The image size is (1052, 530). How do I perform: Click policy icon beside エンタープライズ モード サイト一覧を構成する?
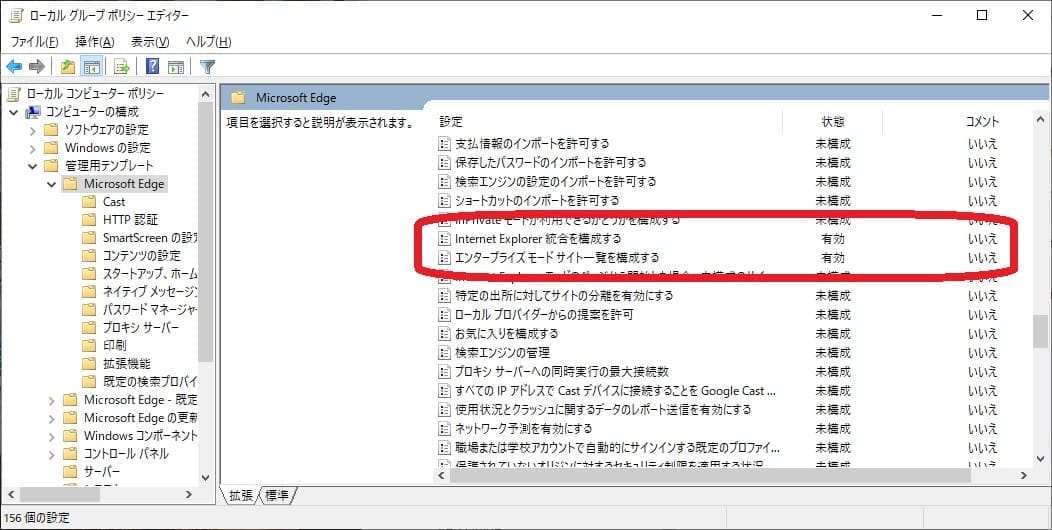(x=444, y=258)
